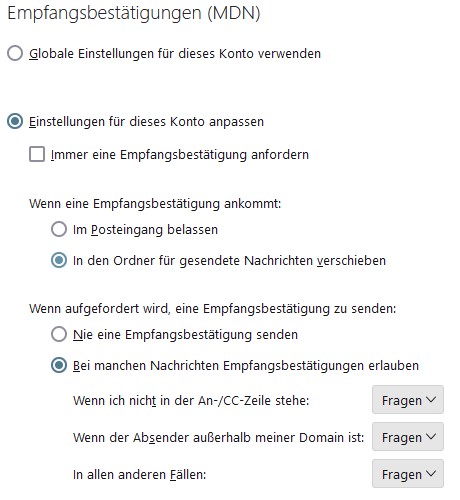
Task: Click the chevron arrow in the An-/CC-Zeile dropdown
Action: (431, 400)
